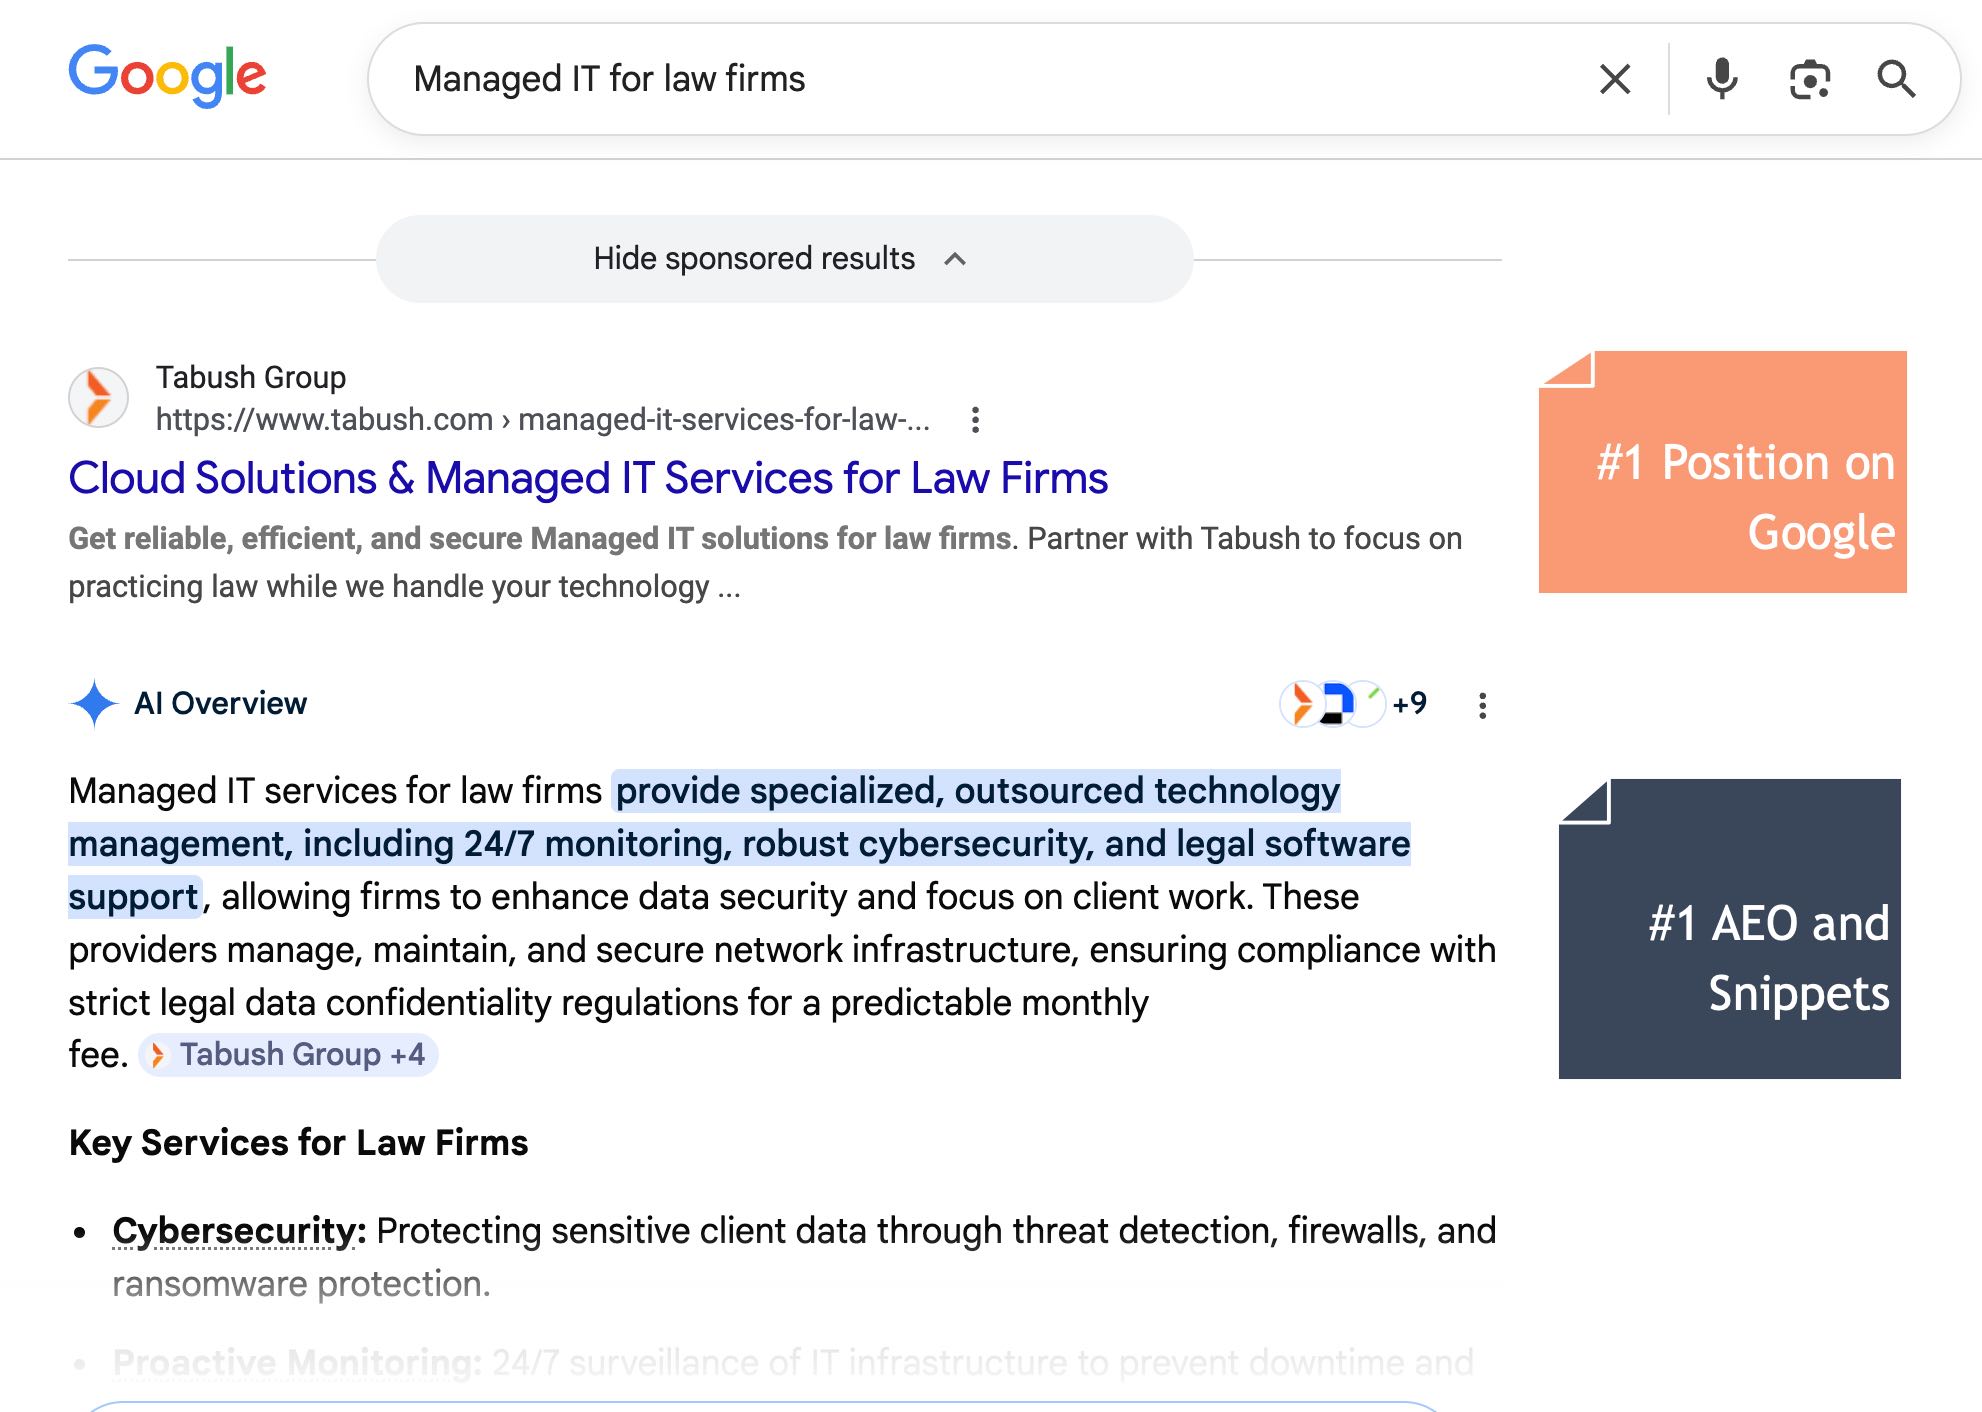Open the three-dot menu on the Tabush result
Image resolution: width=1982 pixels, height=1412 pixels.
(975, 420)
